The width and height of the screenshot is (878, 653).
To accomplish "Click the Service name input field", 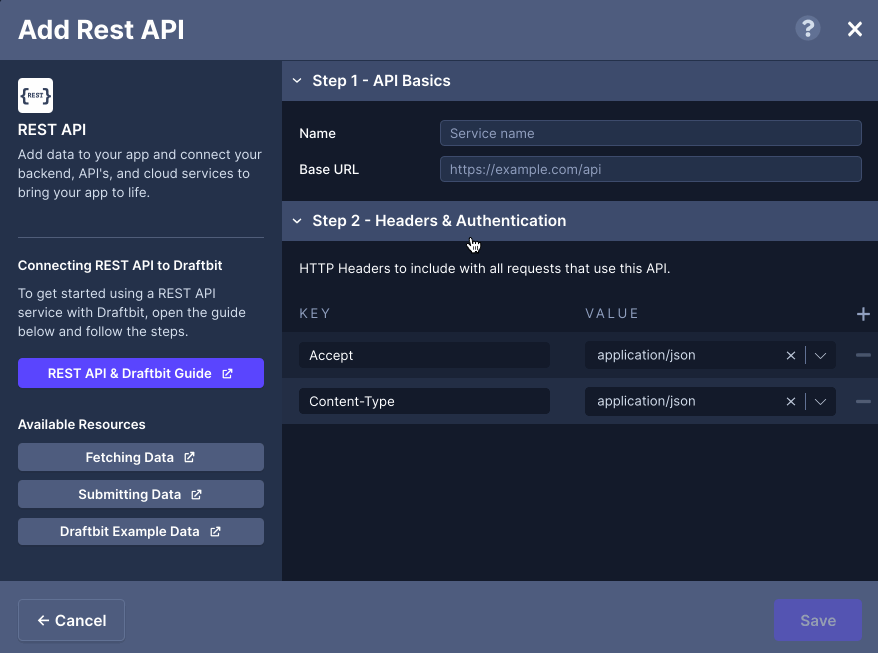I will [650, 133].
